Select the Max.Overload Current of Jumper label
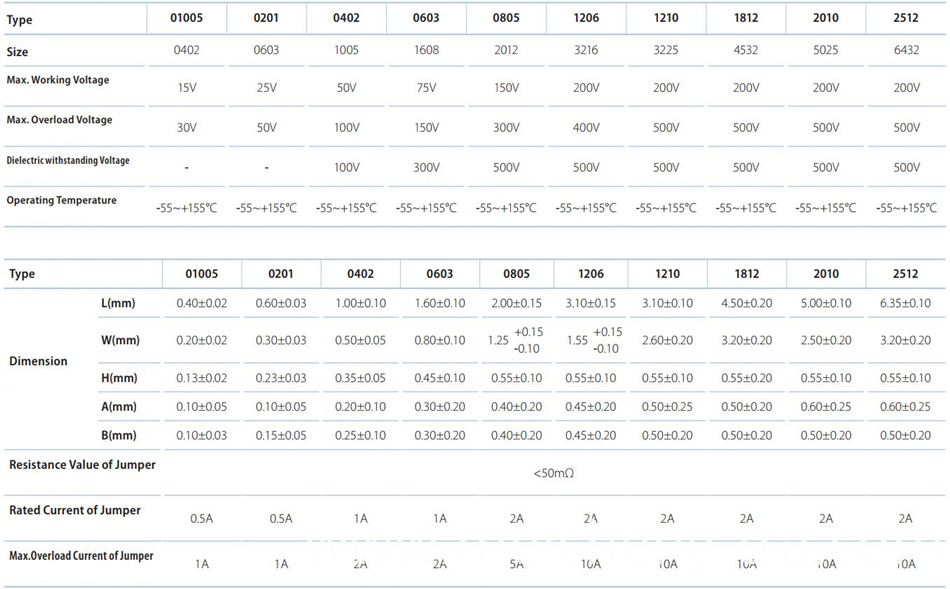This screenshot has height=589, width=950. click(x=81, y=556)
